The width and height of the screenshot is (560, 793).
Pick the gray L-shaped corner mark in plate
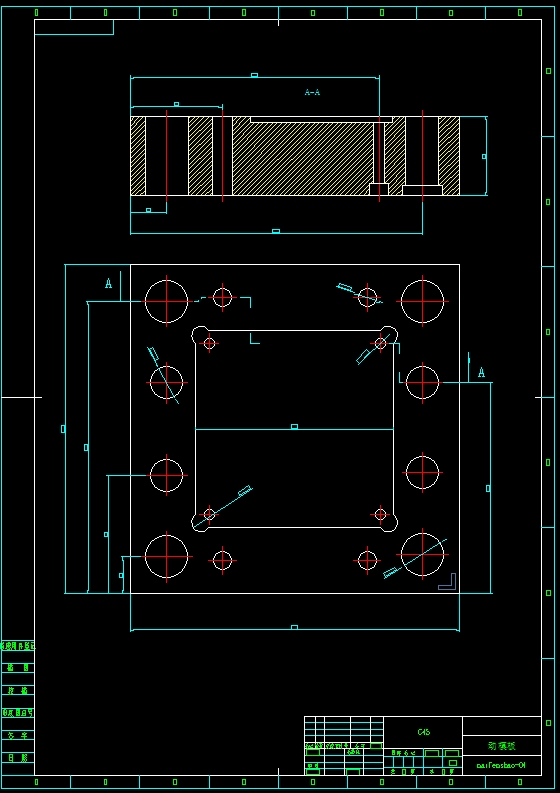pyautogui.click(x=447, y=581)
